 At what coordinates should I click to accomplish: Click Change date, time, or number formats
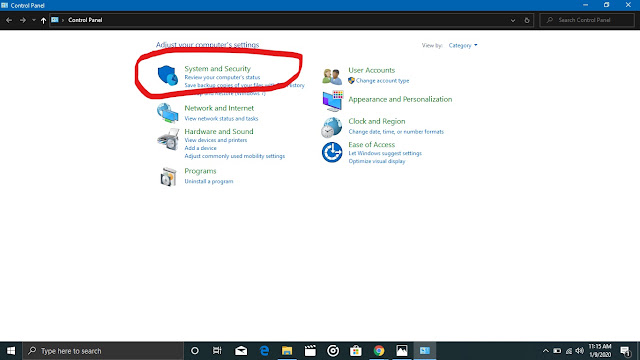(396, 132)
